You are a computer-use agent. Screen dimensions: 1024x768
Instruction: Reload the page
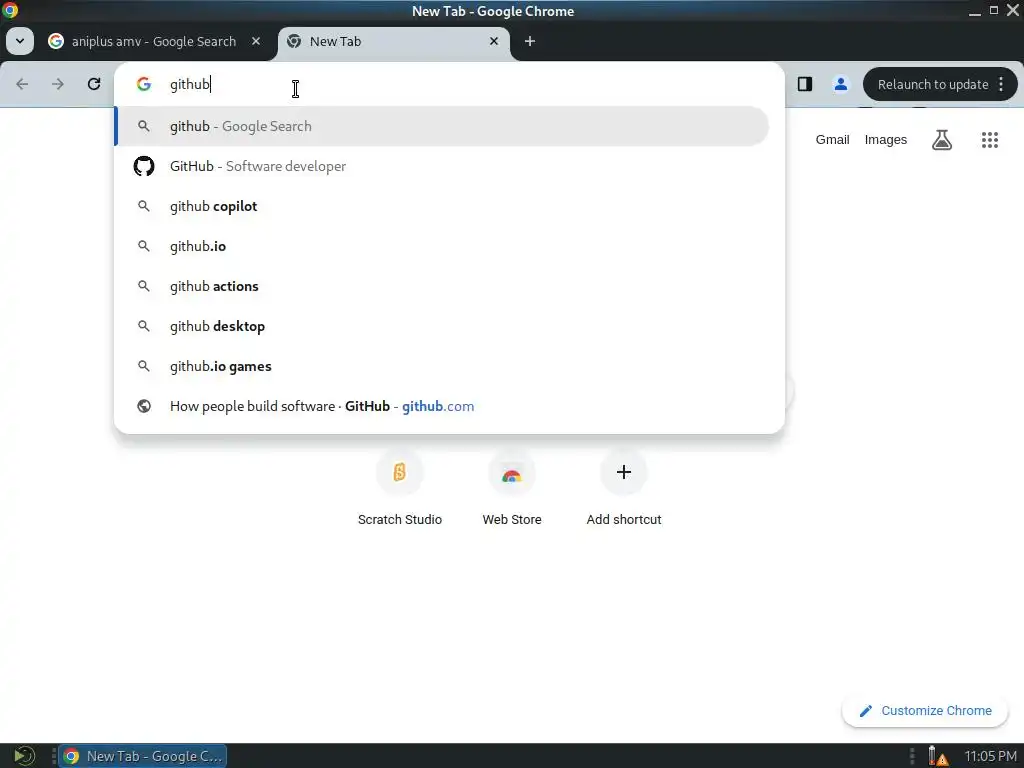click(94, 84)
